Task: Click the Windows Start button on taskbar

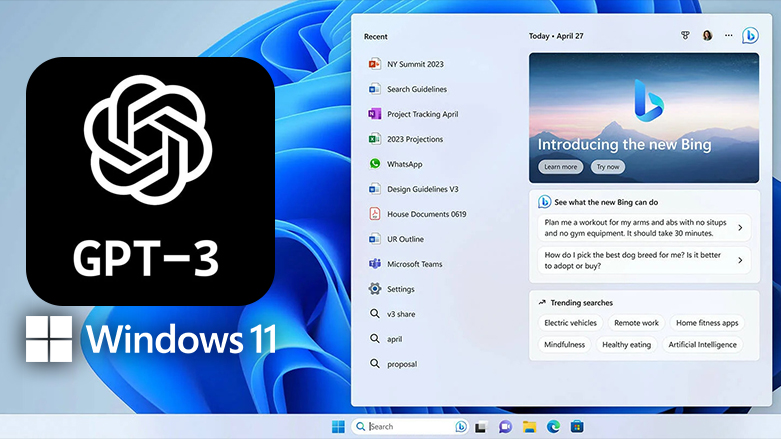Action: pos(338,427)
